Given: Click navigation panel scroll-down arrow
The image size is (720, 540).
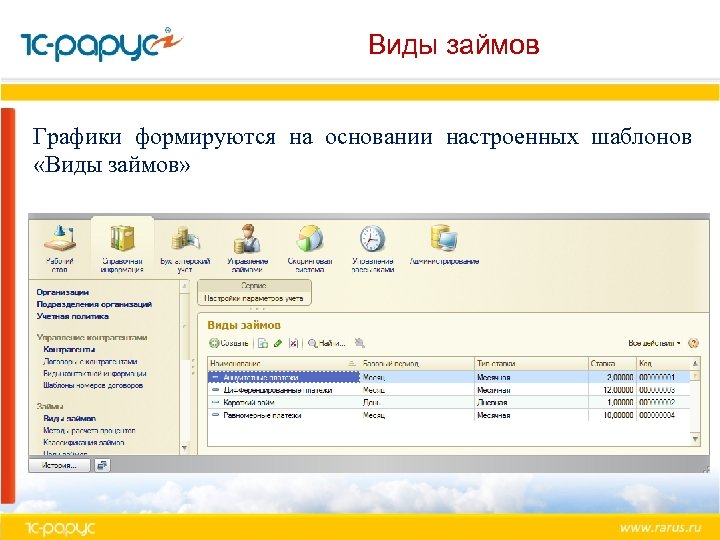Looking at the screenshot, I should pos(185,448).
